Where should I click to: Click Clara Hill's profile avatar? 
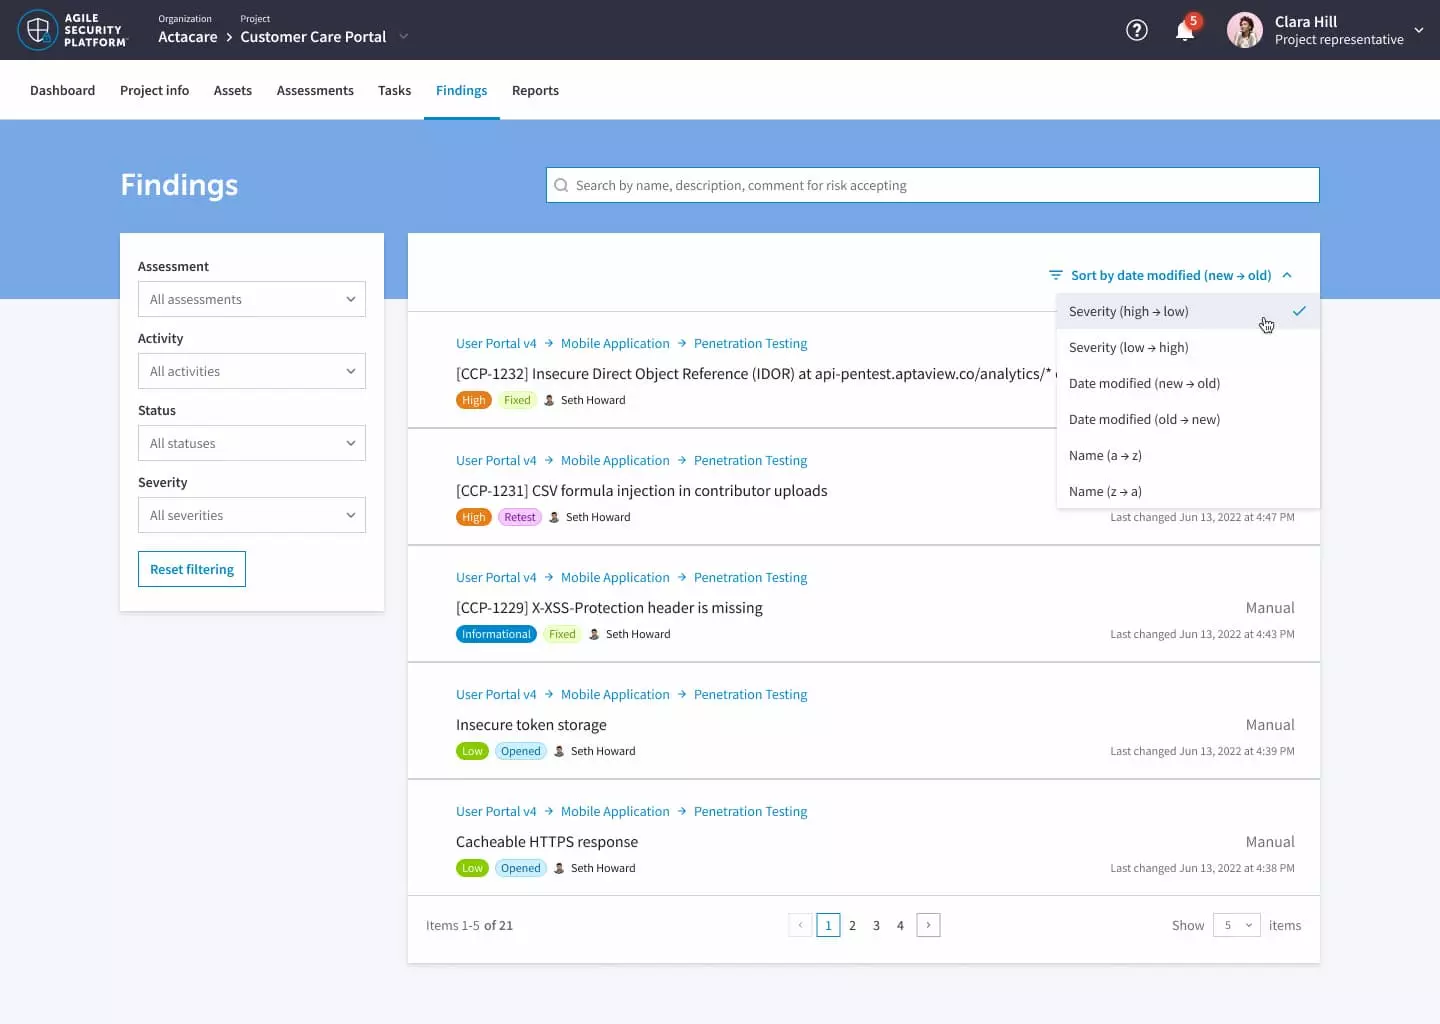(1245, 30)
